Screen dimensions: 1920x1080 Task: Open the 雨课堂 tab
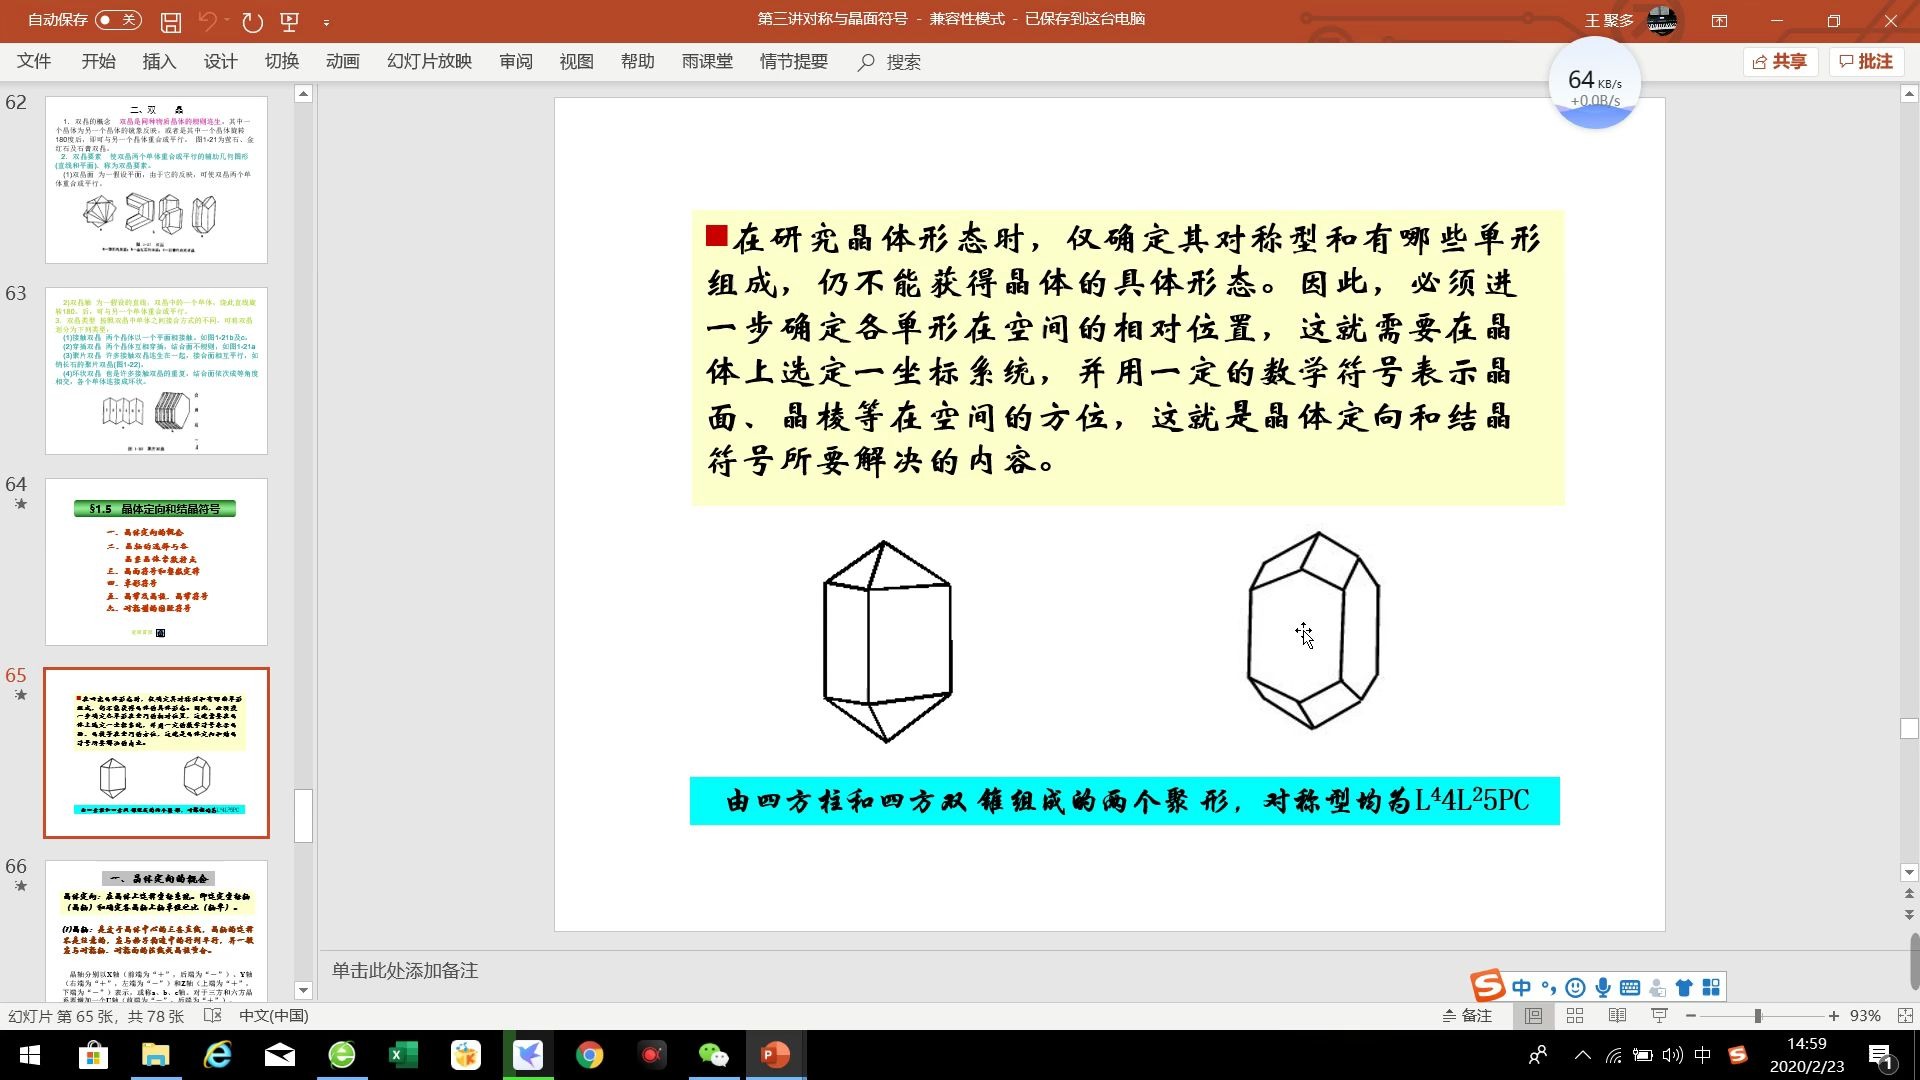click(707, 62)
